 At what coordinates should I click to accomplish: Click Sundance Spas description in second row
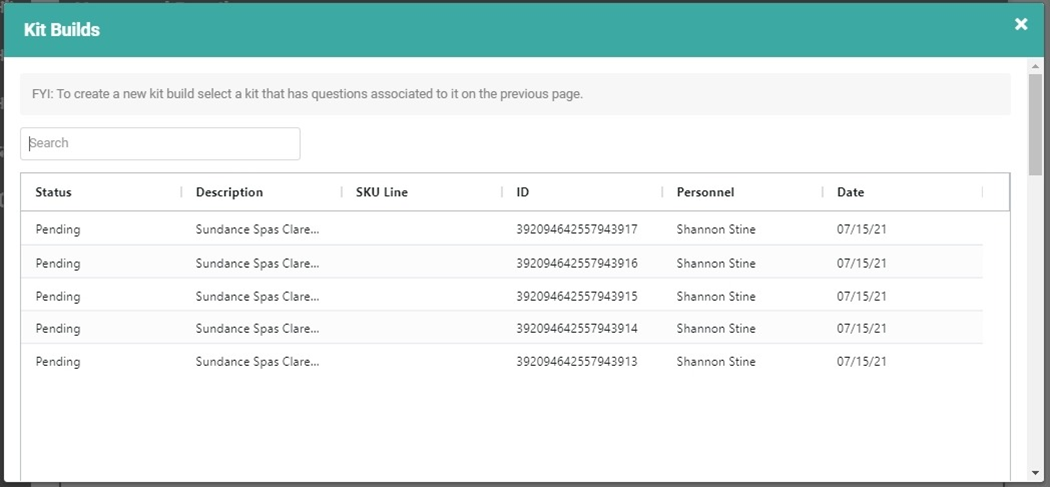click(x=257, y=263)
